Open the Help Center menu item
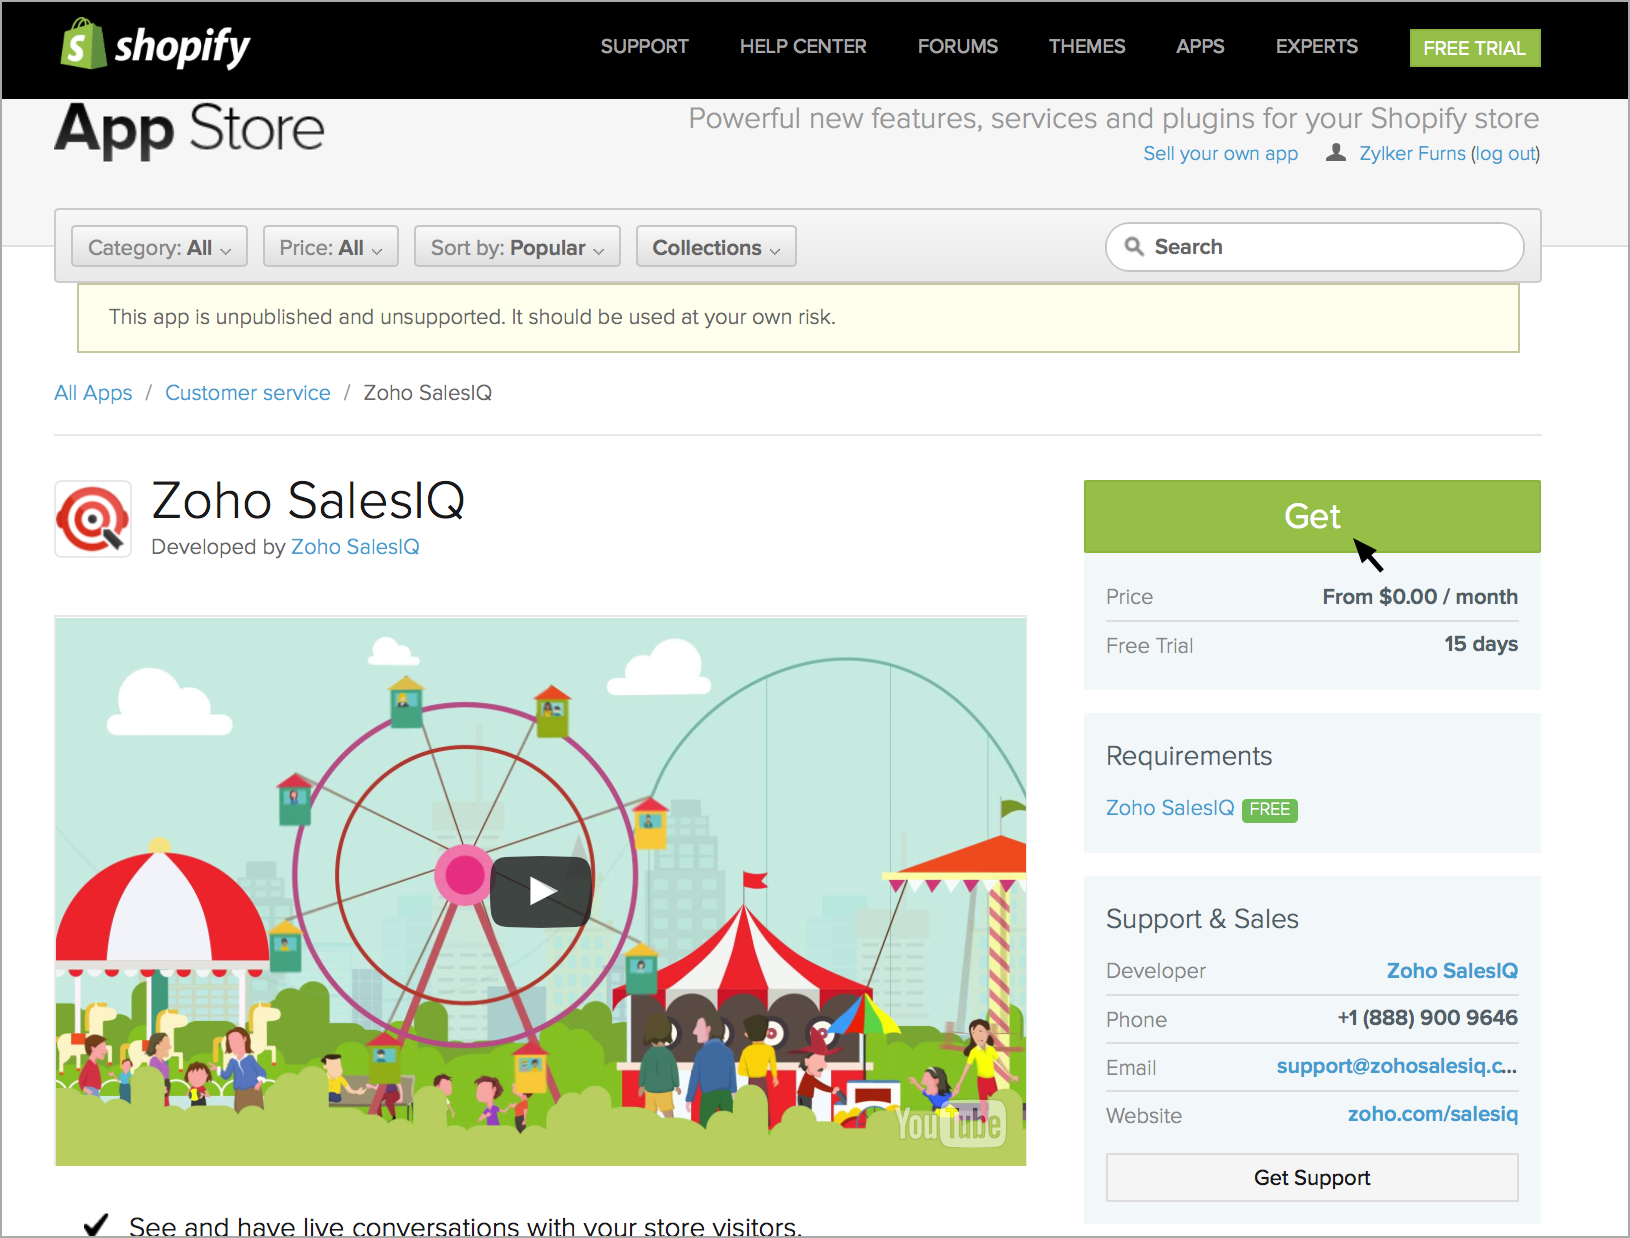 (x=803, y=47)
